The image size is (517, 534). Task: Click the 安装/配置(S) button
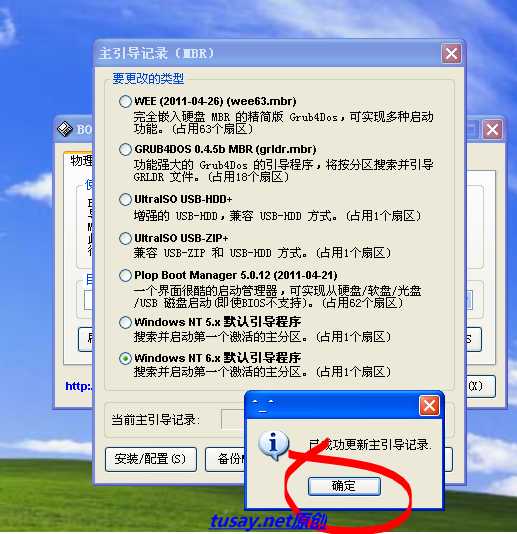coord(151,459)
